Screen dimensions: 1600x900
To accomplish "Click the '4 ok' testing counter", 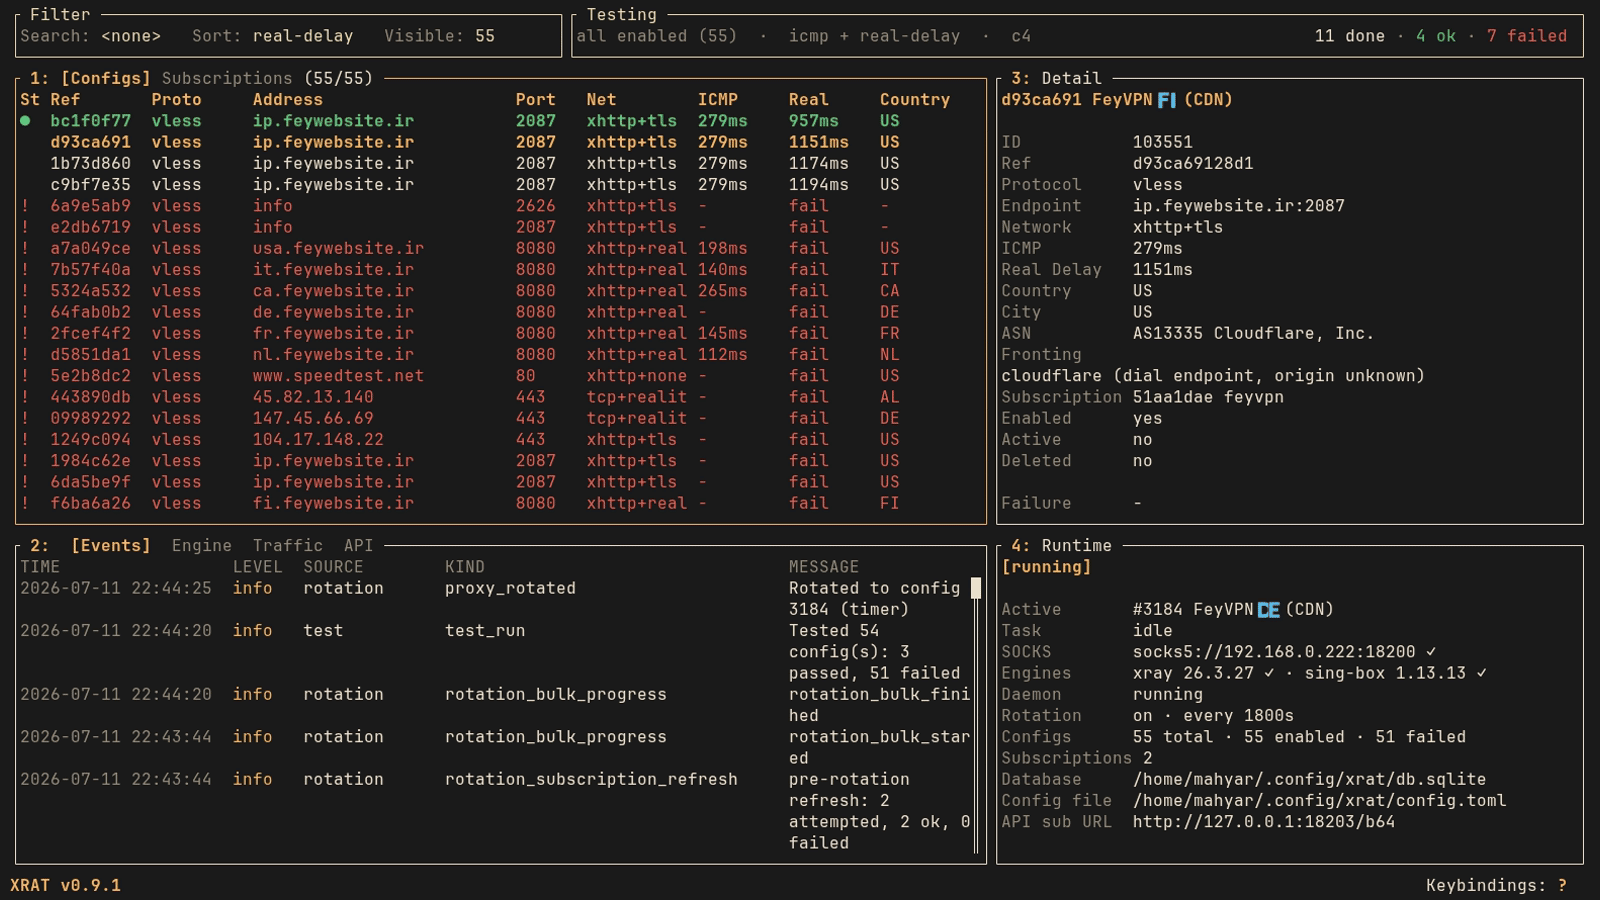I will tap(1436, 36).
